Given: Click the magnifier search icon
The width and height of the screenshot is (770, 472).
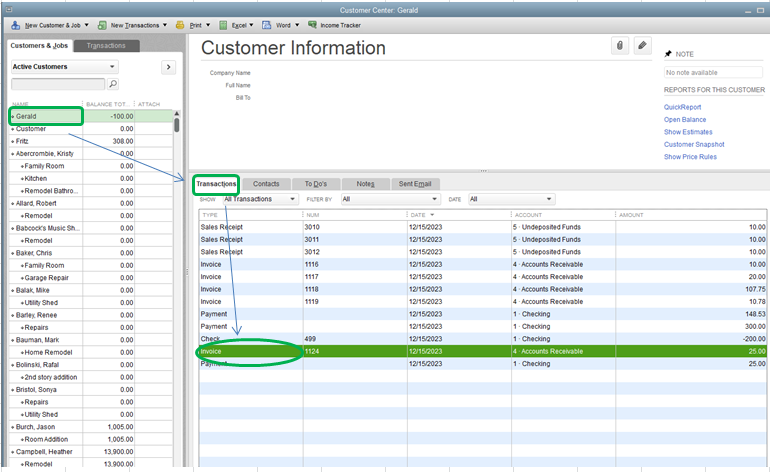Looking at the screenshot, I should pos(113,84).
